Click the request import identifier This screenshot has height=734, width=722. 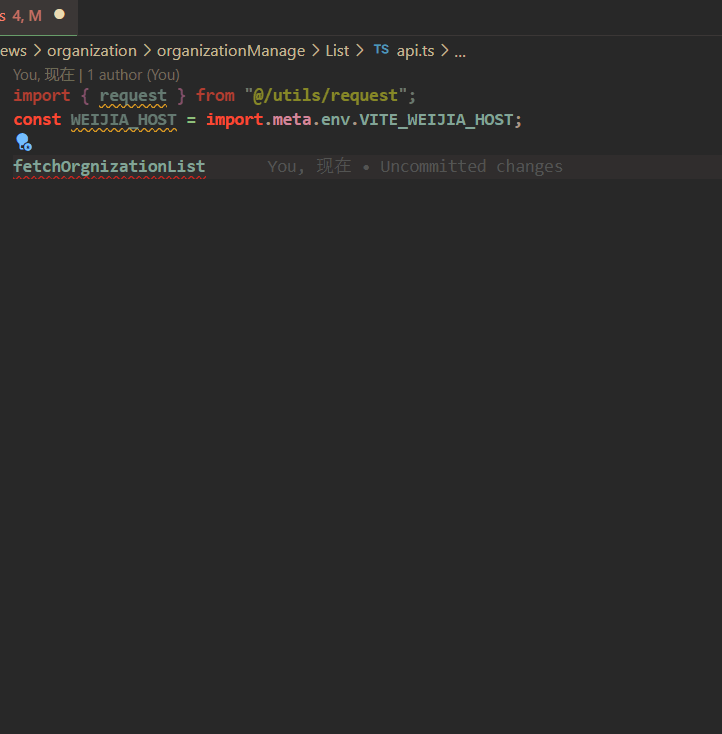pyautogui.click(x=133, y=96)
